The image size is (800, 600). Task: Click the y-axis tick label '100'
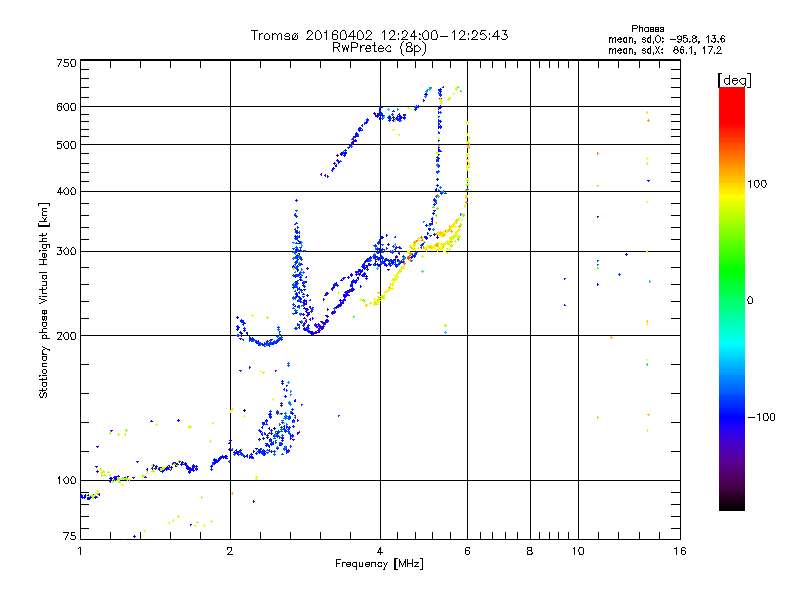coord(66,480)
